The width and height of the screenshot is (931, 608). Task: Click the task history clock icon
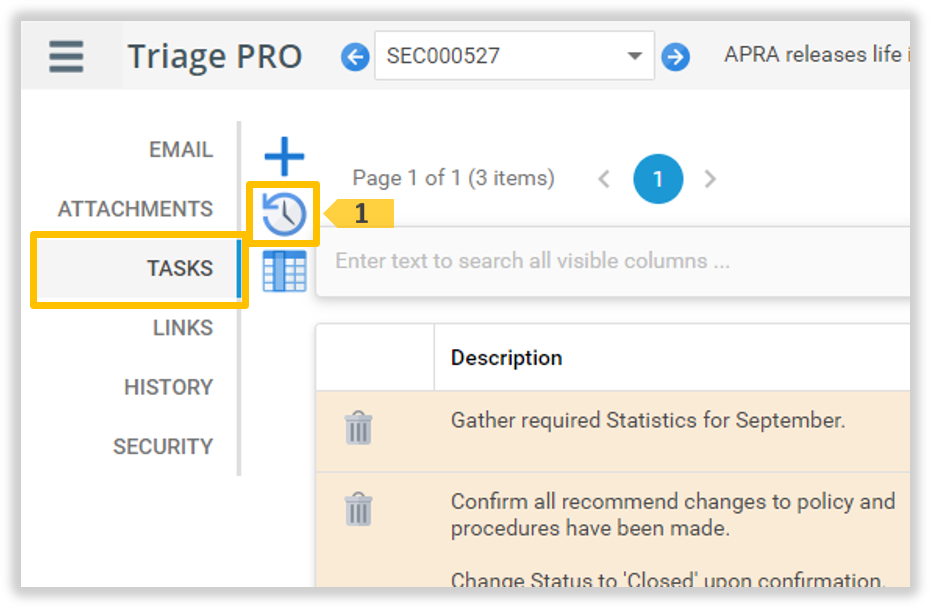[x=284, y=213]
